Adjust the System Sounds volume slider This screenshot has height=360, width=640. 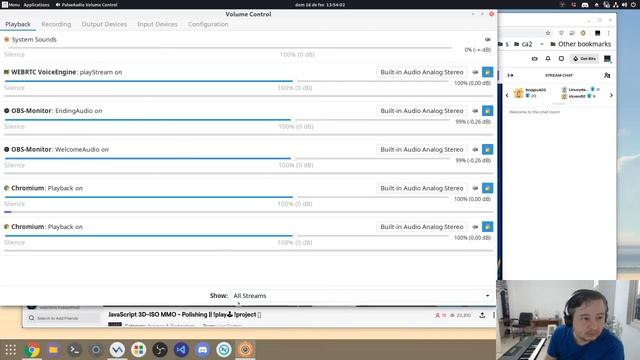click(x=228, y=48)
